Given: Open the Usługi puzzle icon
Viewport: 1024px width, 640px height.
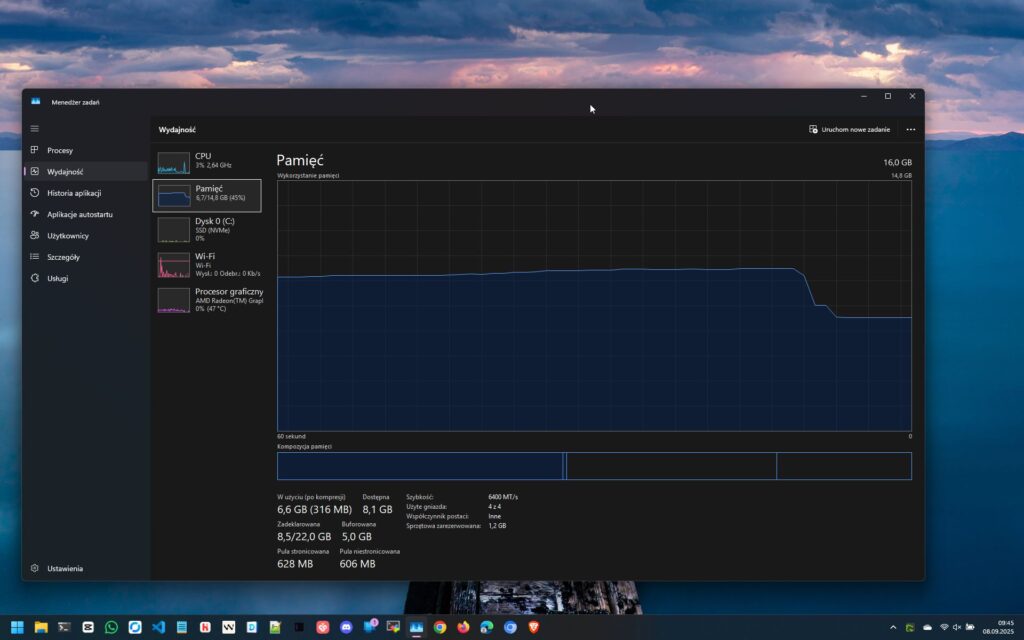Looking at the screenshot, I should pos(35,278).
